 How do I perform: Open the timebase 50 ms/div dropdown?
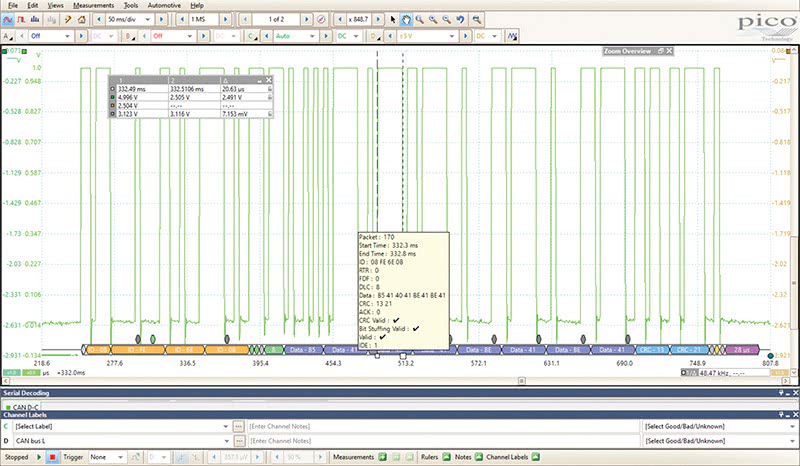[x=130, y=19]
